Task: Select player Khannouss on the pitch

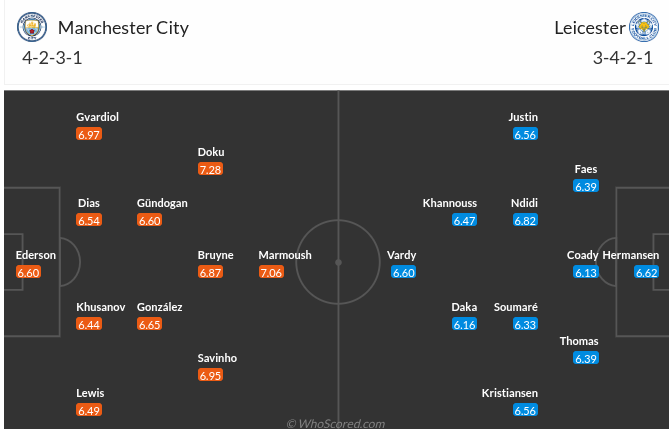Action: click(x=450, y=203)
